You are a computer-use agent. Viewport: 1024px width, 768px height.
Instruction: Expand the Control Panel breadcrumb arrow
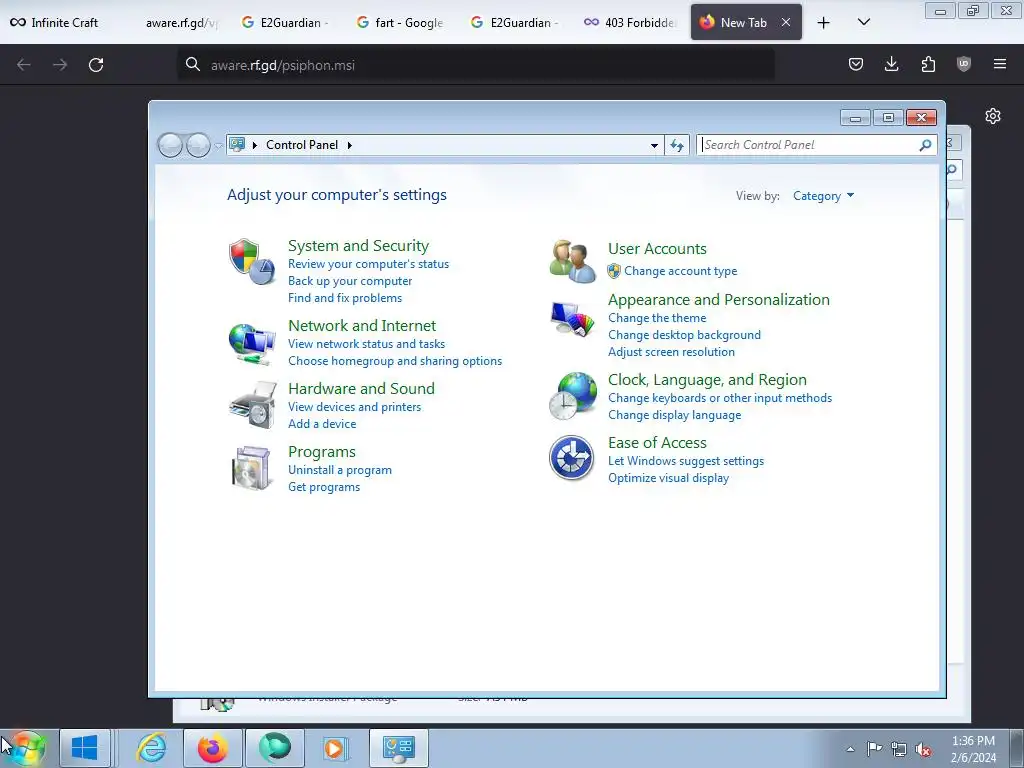[350, 145]
